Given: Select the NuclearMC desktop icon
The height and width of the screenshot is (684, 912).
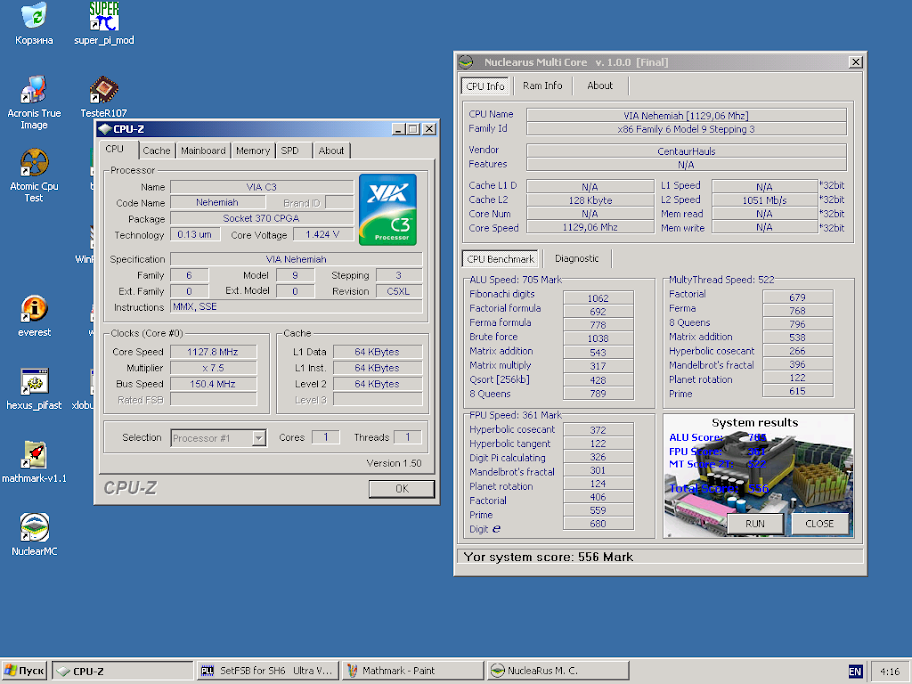Looking at the screenshot, I should (x=34, y=535).
